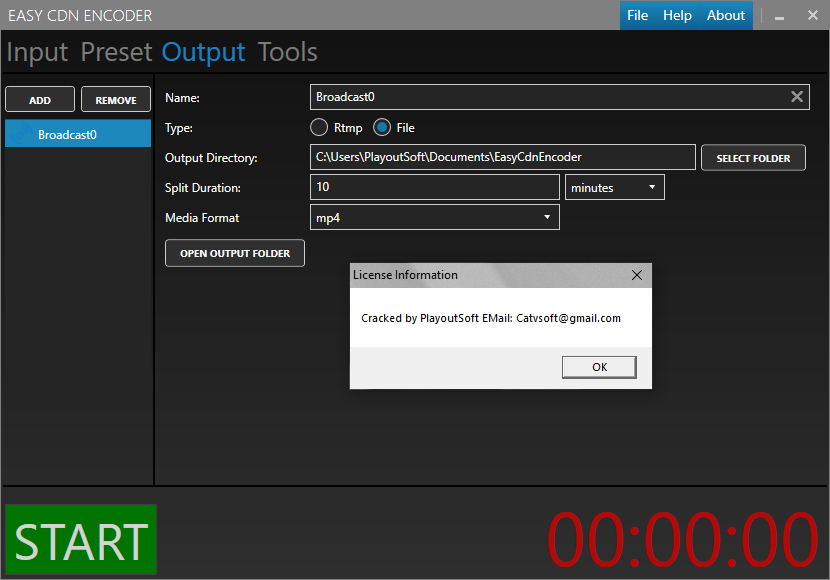Open the About menu
Screen dimensions: 830x580
(x=725, y=15)
